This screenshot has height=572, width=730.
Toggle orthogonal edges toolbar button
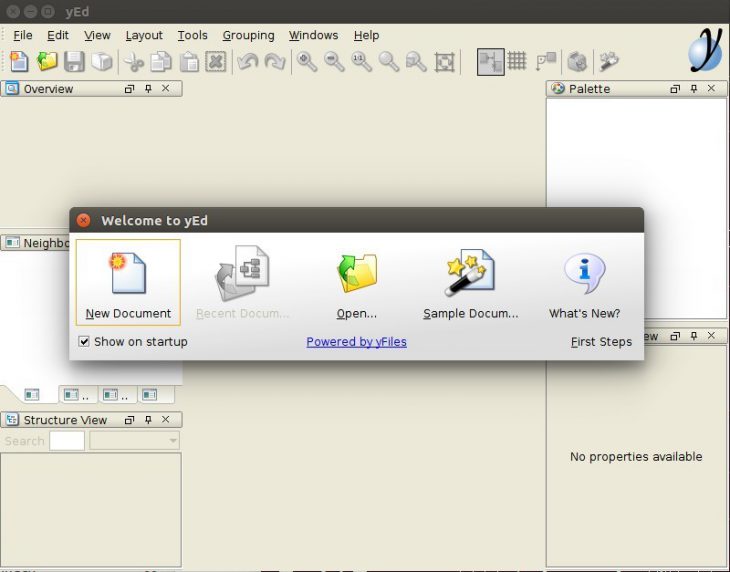click(x=491, y=61)
